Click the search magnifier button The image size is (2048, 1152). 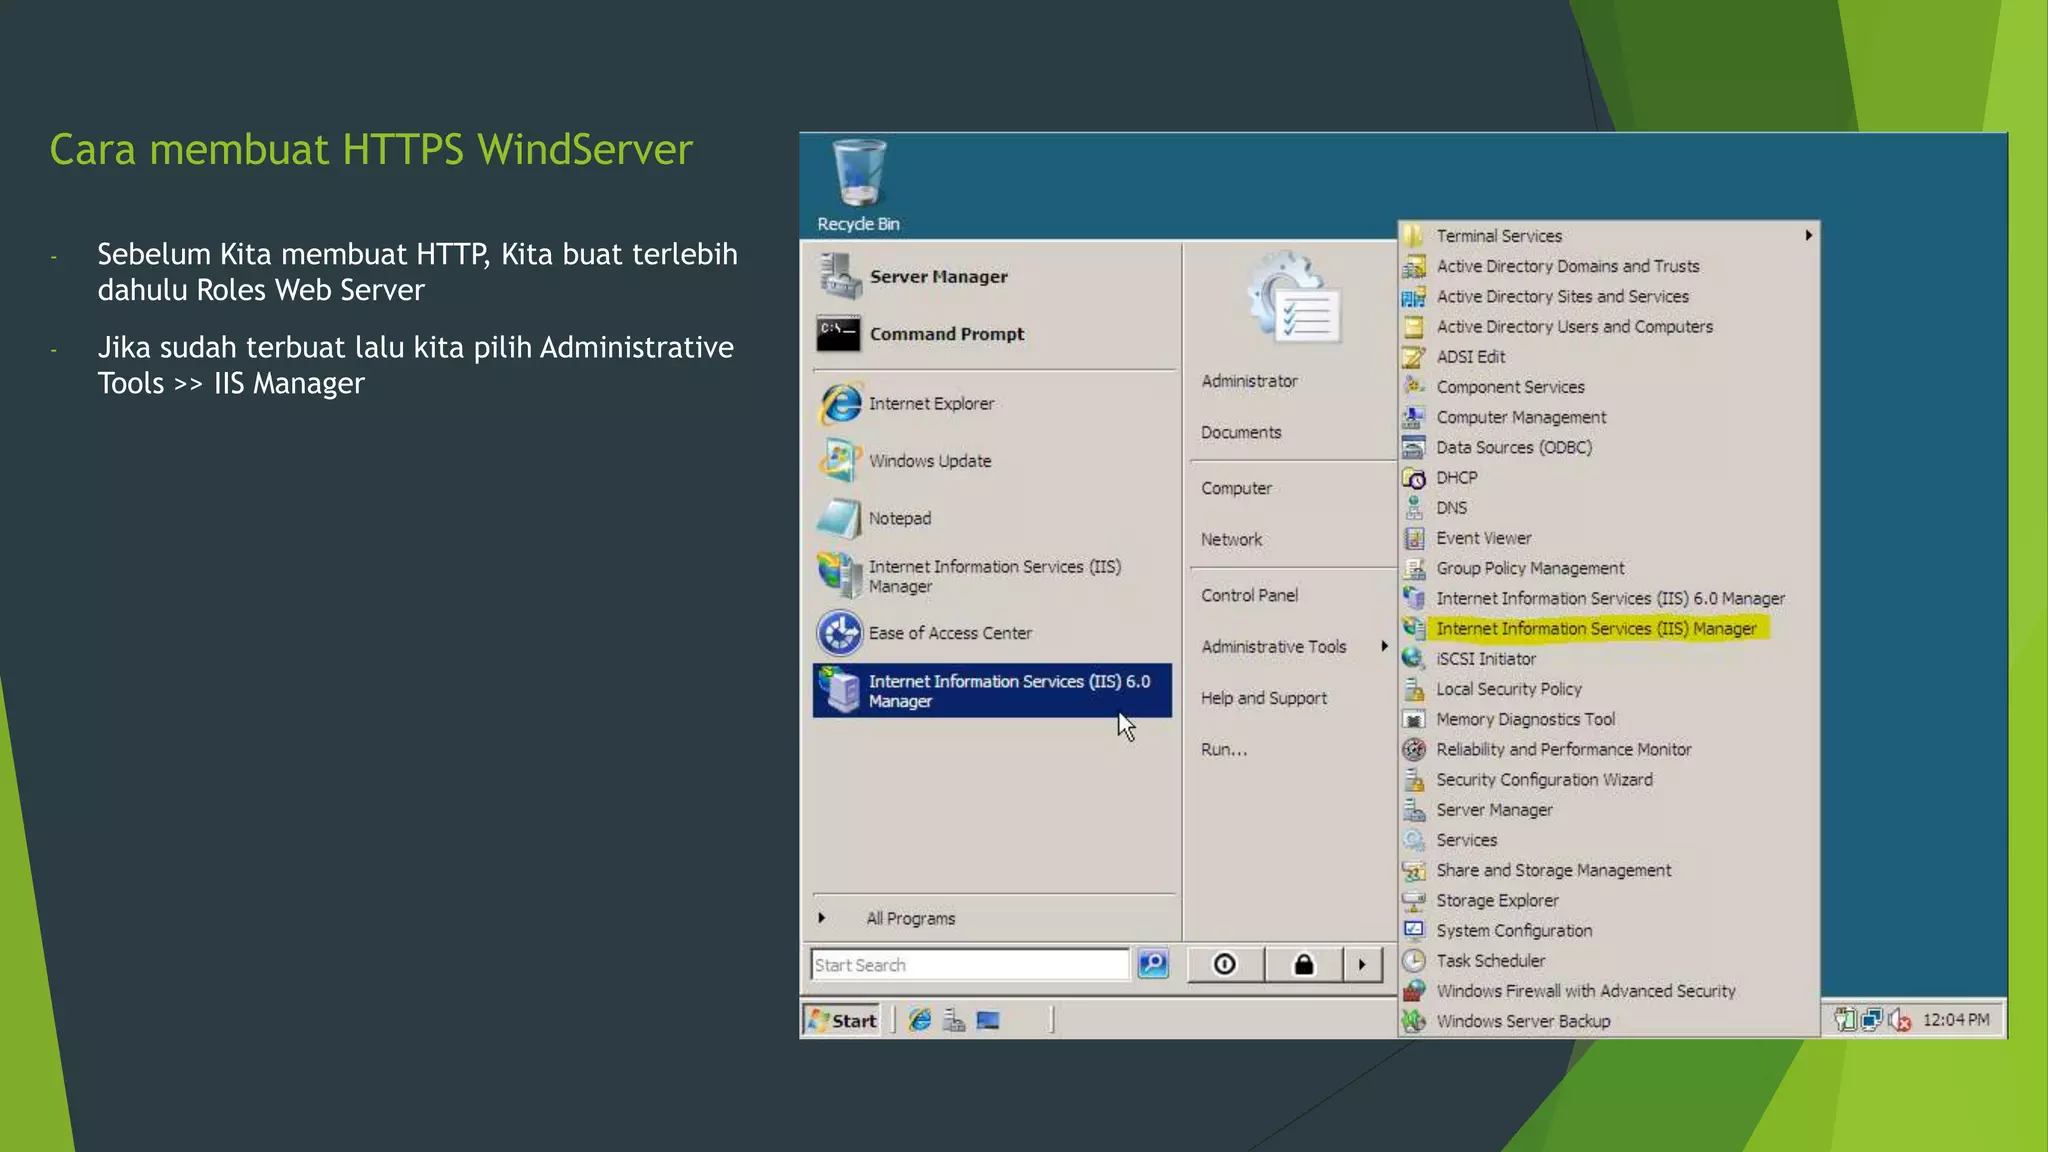pos(1153,964)
